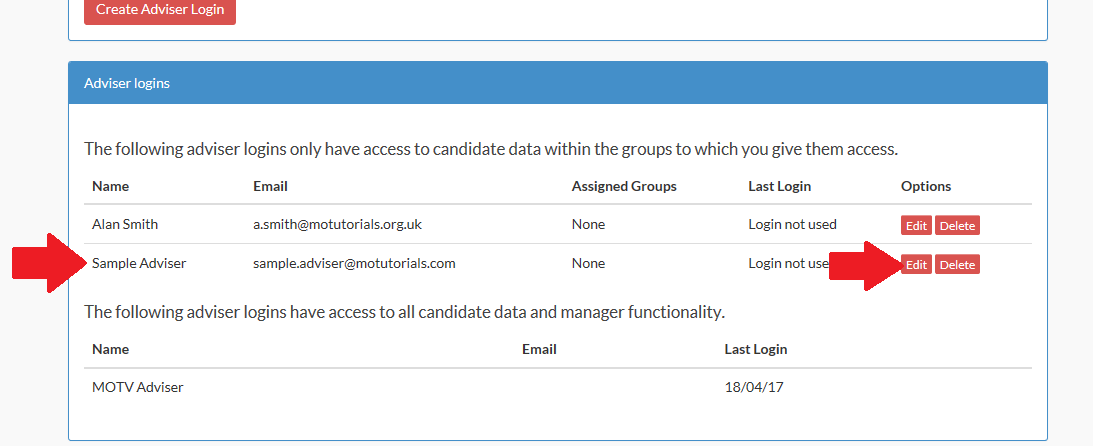Click the Adviser logins panel header
The width and height of the screenshot is (1093, 446).
(557, 83)
